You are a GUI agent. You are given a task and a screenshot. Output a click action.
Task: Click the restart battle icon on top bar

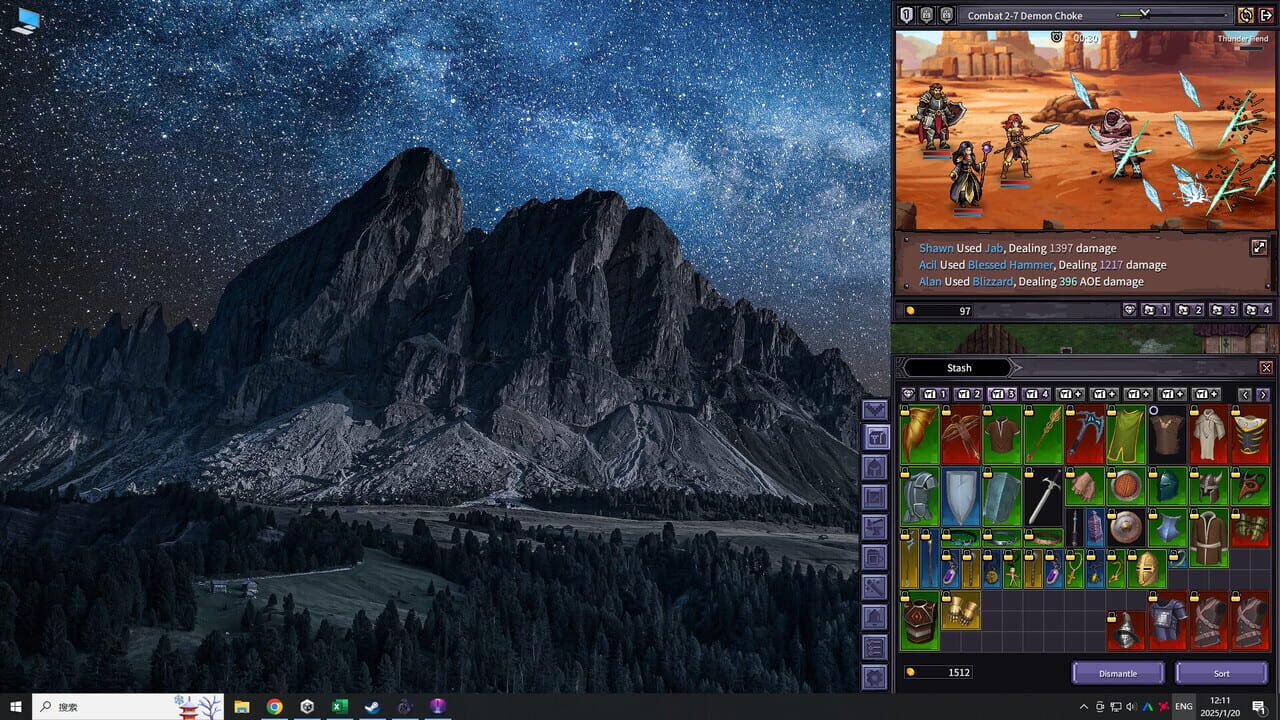click(1245, 15)
